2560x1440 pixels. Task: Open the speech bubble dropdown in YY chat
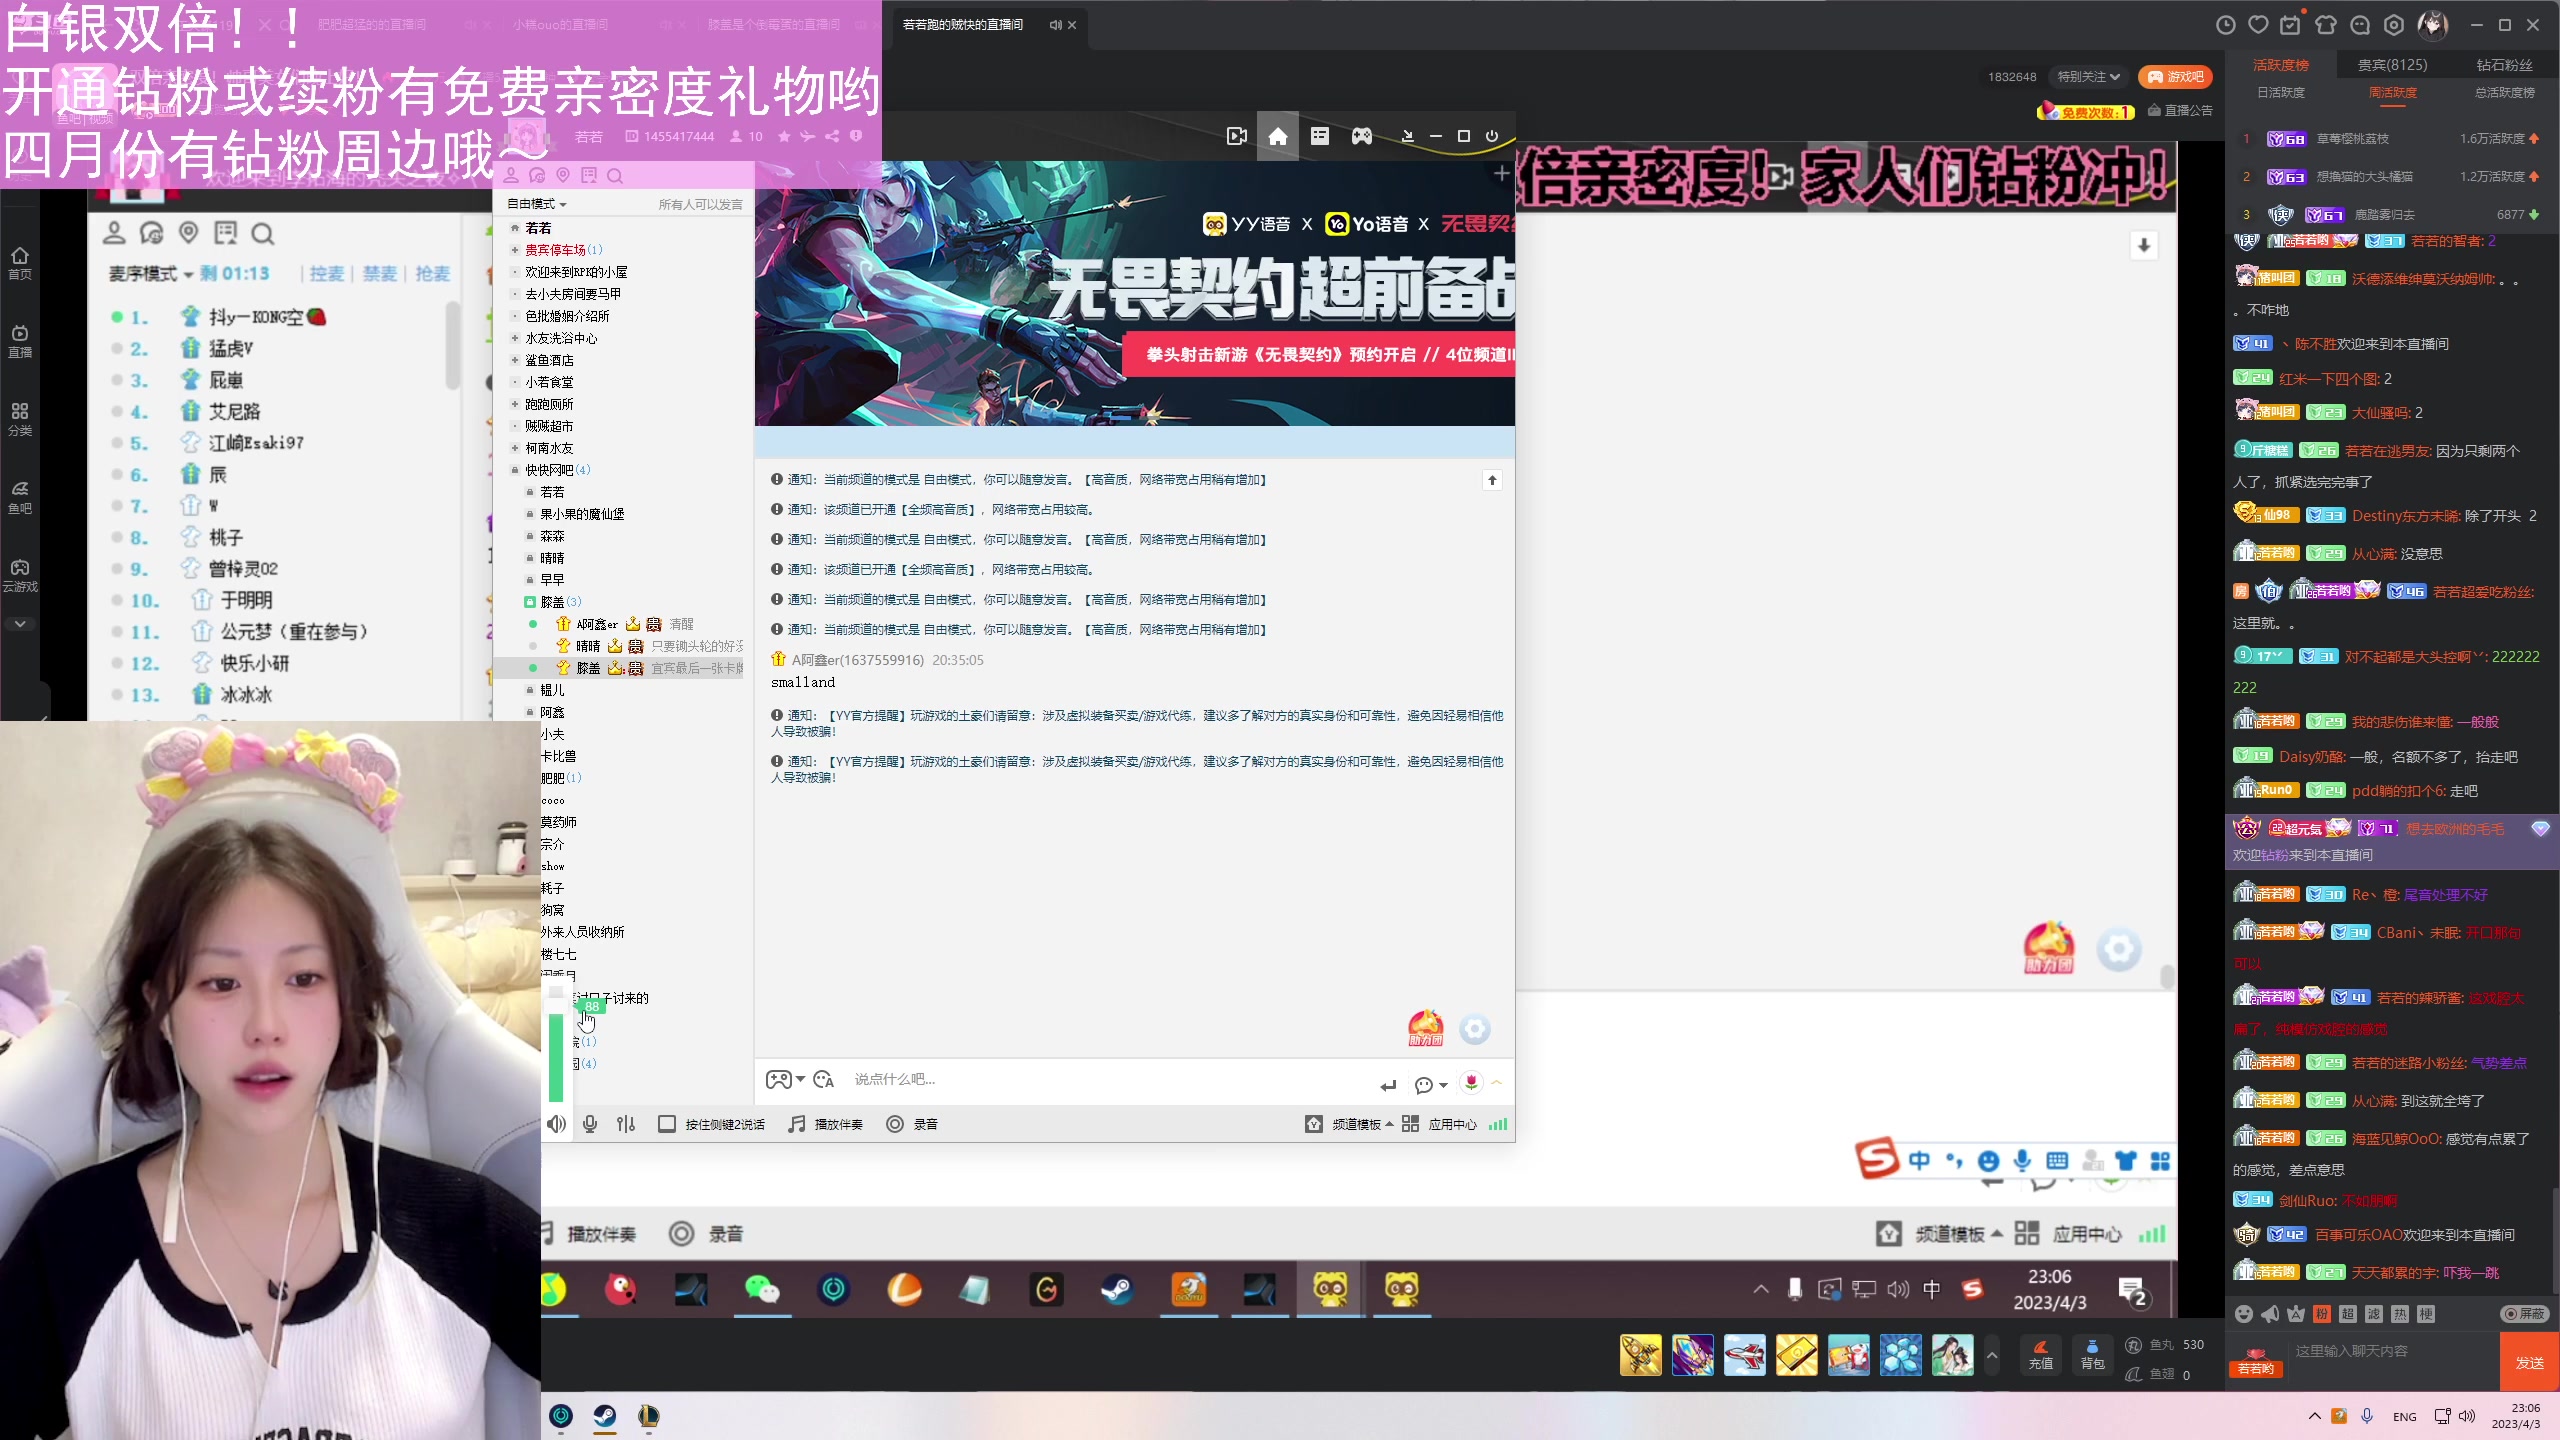coord(1431,1085)
